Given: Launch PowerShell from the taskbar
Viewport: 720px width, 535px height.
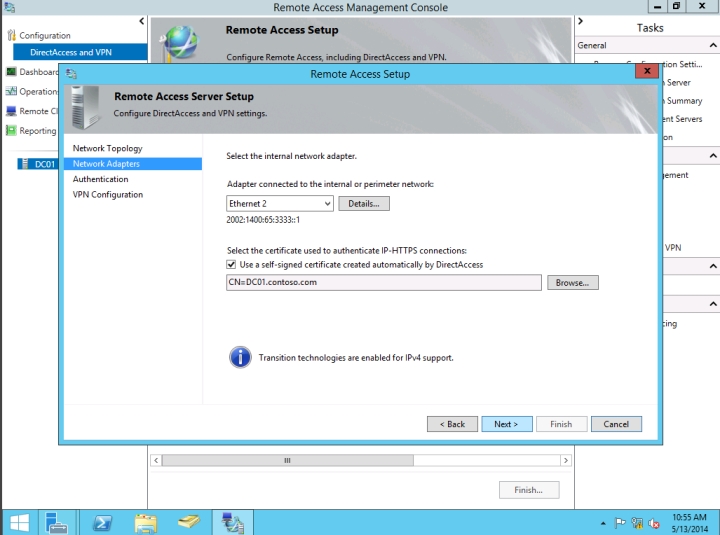Looking at the screenshot, I should point(102,522).
